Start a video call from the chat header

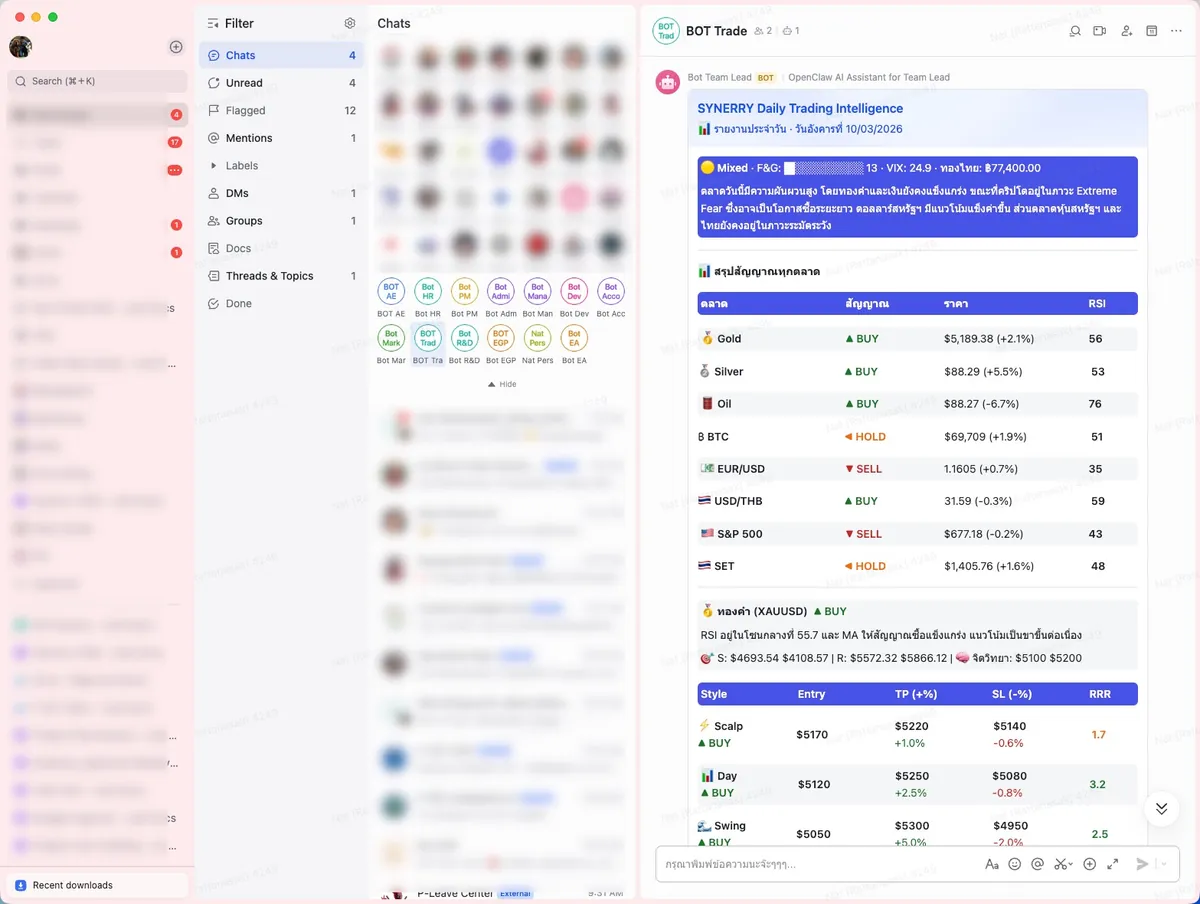click(x=1099, y=31)
